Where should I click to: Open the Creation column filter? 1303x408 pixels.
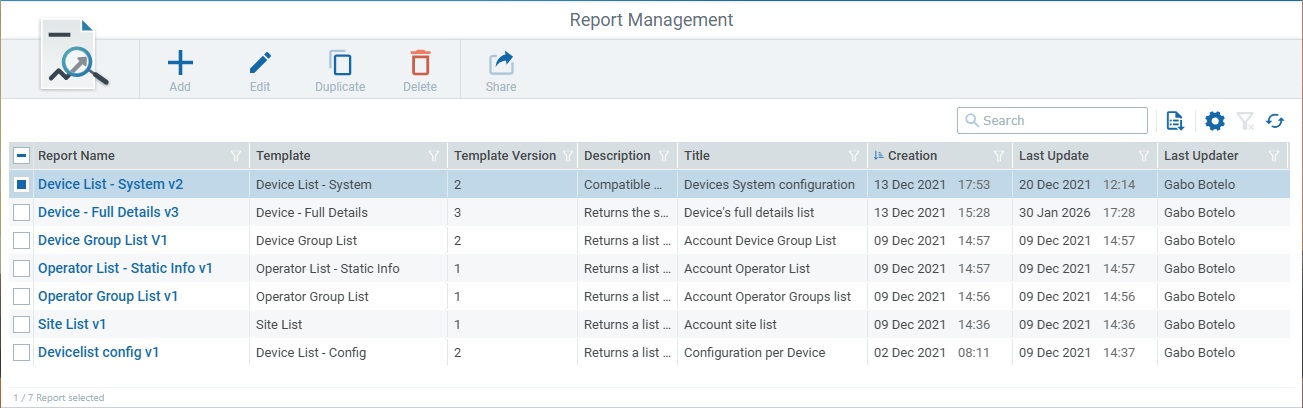(999, 156)
